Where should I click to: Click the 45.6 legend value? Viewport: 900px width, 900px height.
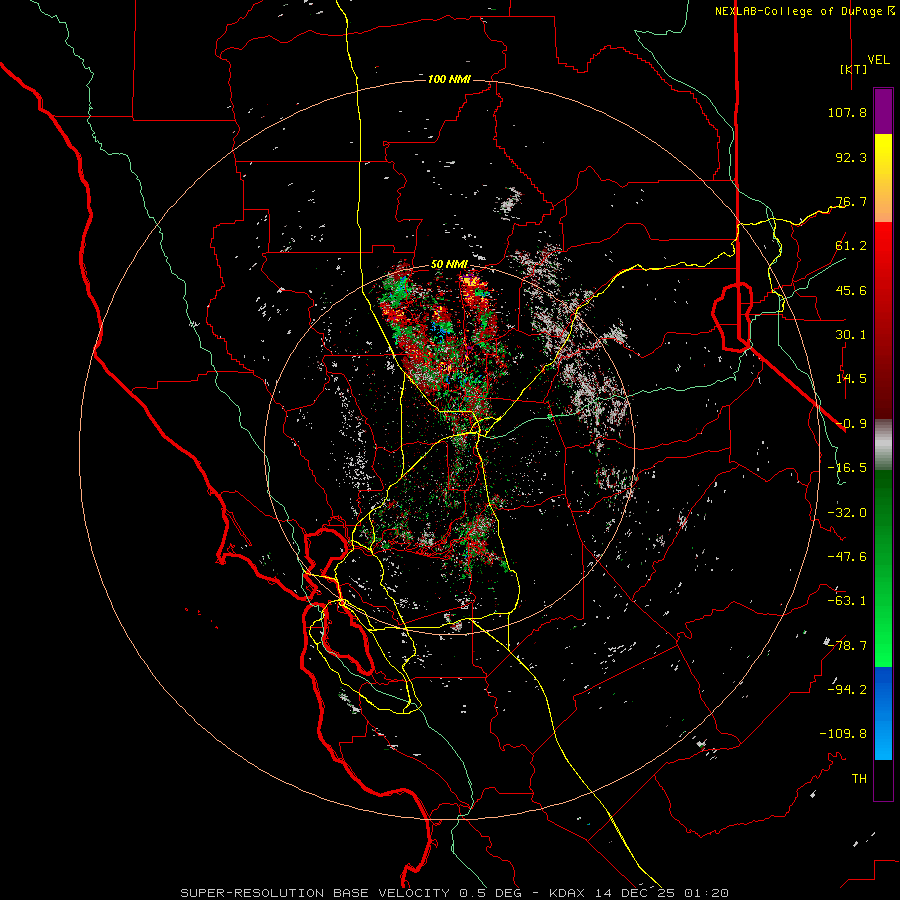coord(851,290)
